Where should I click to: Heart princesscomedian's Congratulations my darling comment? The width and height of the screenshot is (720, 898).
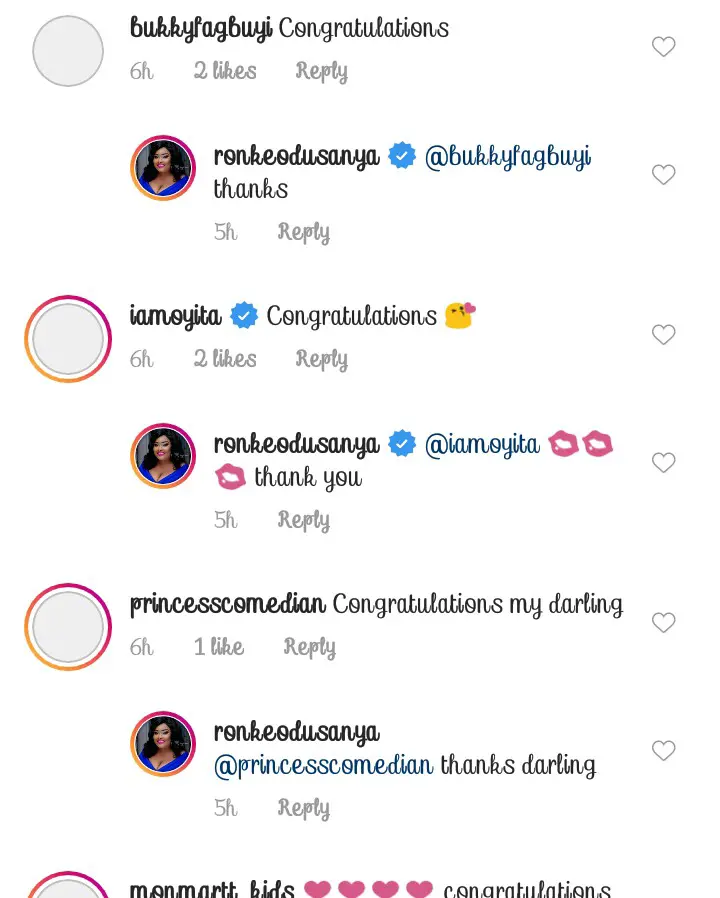(664, 623)
